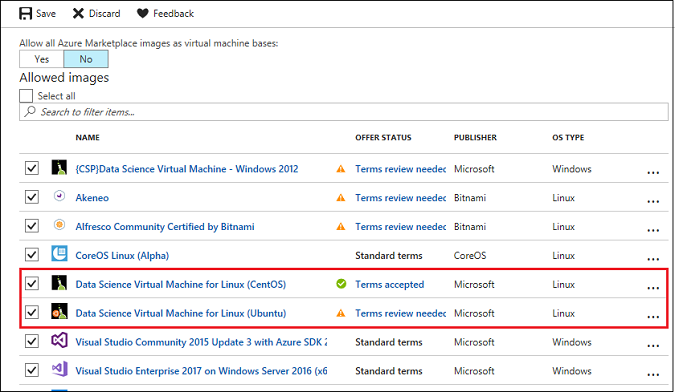Uncheck the Data Science VM Ubuntu checkbox
675x392 pixels.
coord(31,312)
